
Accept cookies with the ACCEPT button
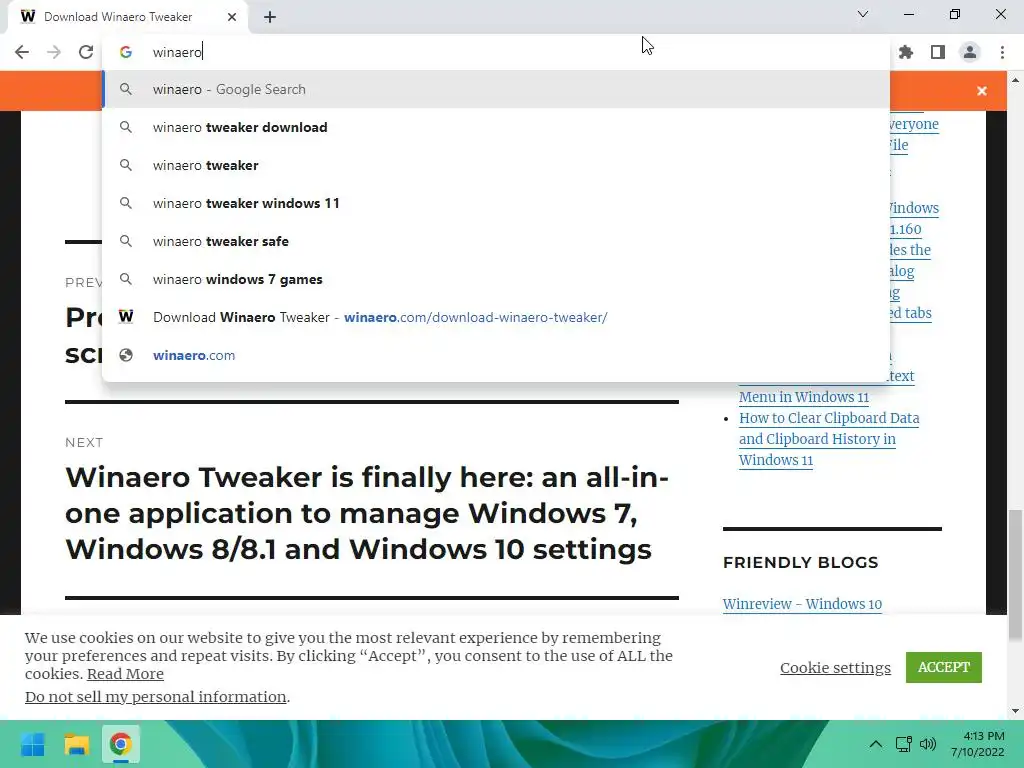(944, 667)
